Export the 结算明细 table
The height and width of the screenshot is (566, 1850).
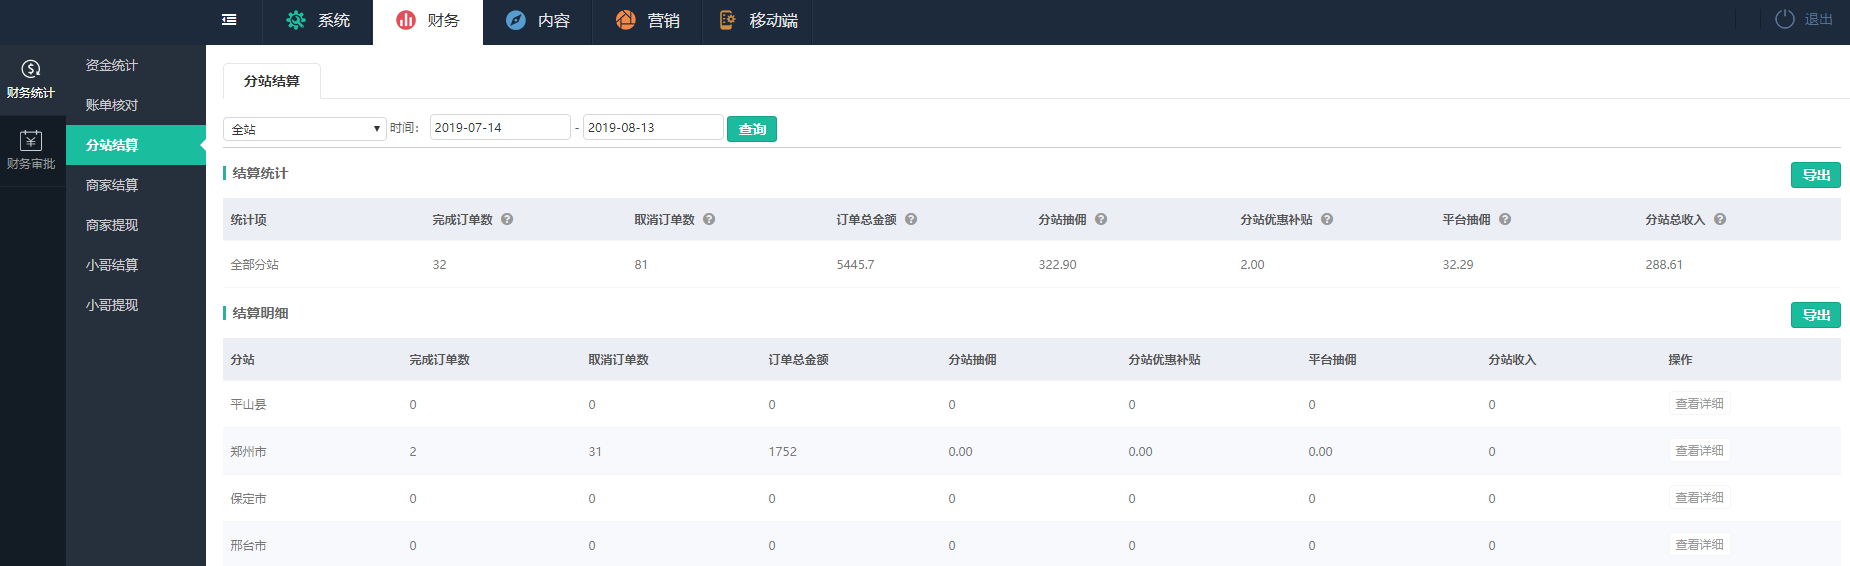(x=1815, y=315)
